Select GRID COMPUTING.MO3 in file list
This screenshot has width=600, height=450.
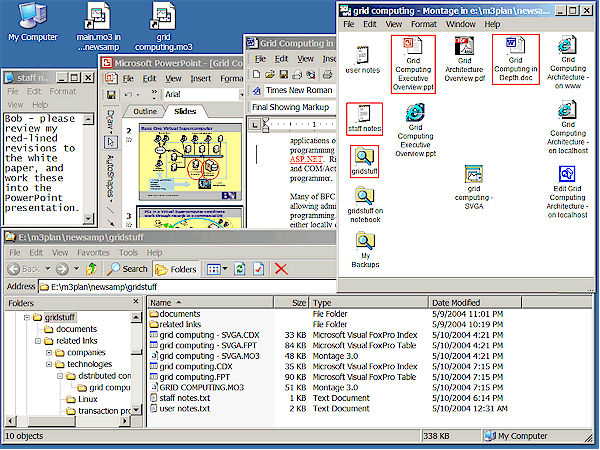coord(197,387)
